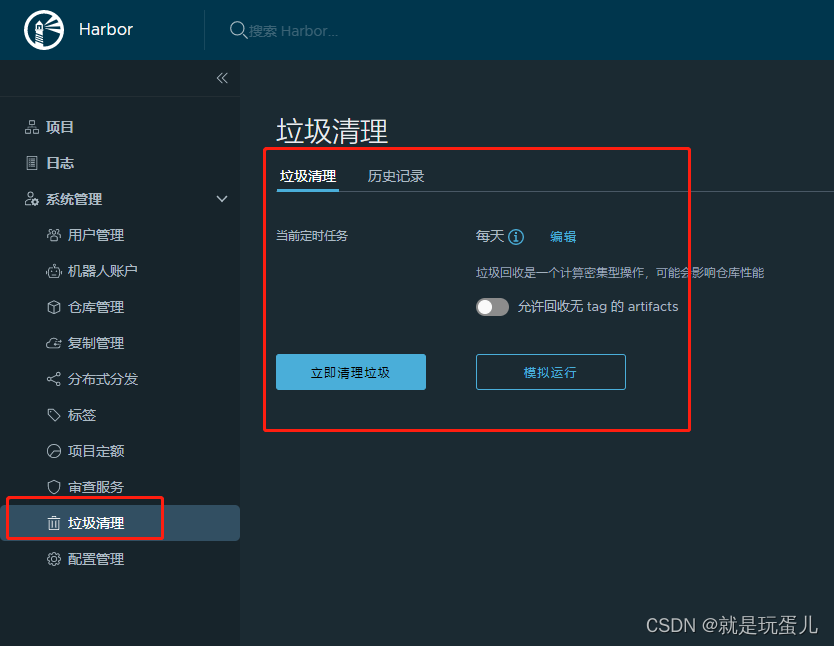Viewport: 834px width, 646px height.
Task: Show info tooltip next to 每天
Action: (x=516, y=237)
